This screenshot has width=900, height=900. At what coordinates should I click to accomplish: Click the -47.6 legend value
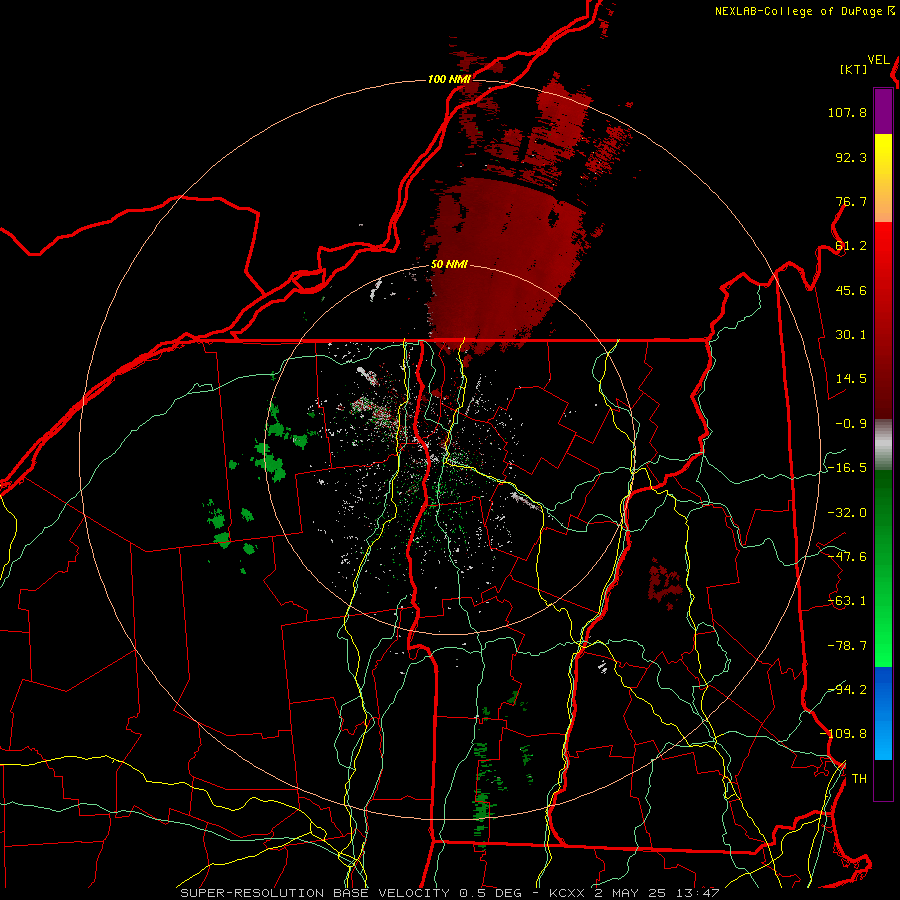(x=847, y=557)
